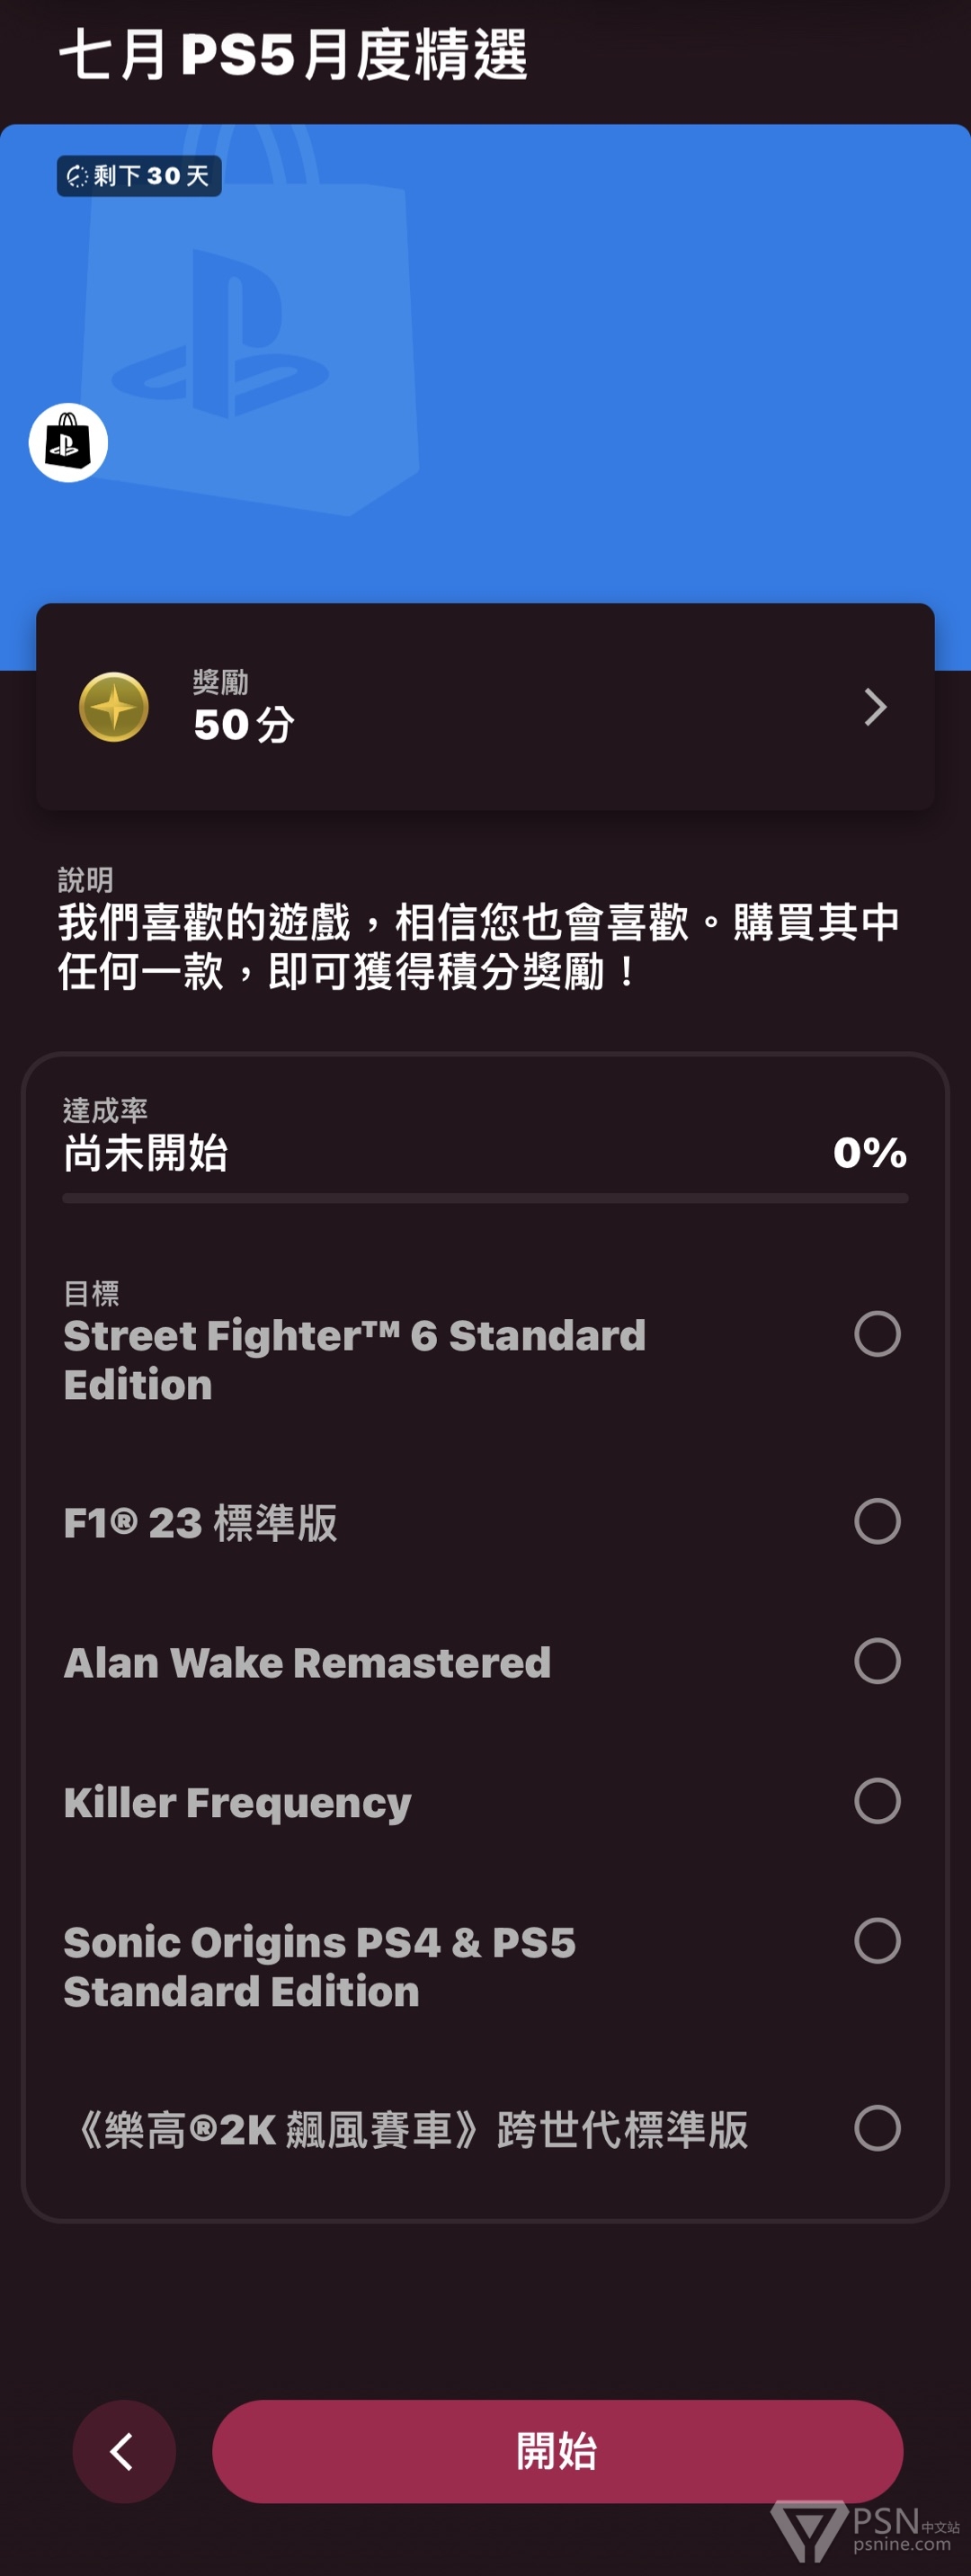Click the 達成率 progress bar
The image size is (971, 2576).
pos(485,1198)
